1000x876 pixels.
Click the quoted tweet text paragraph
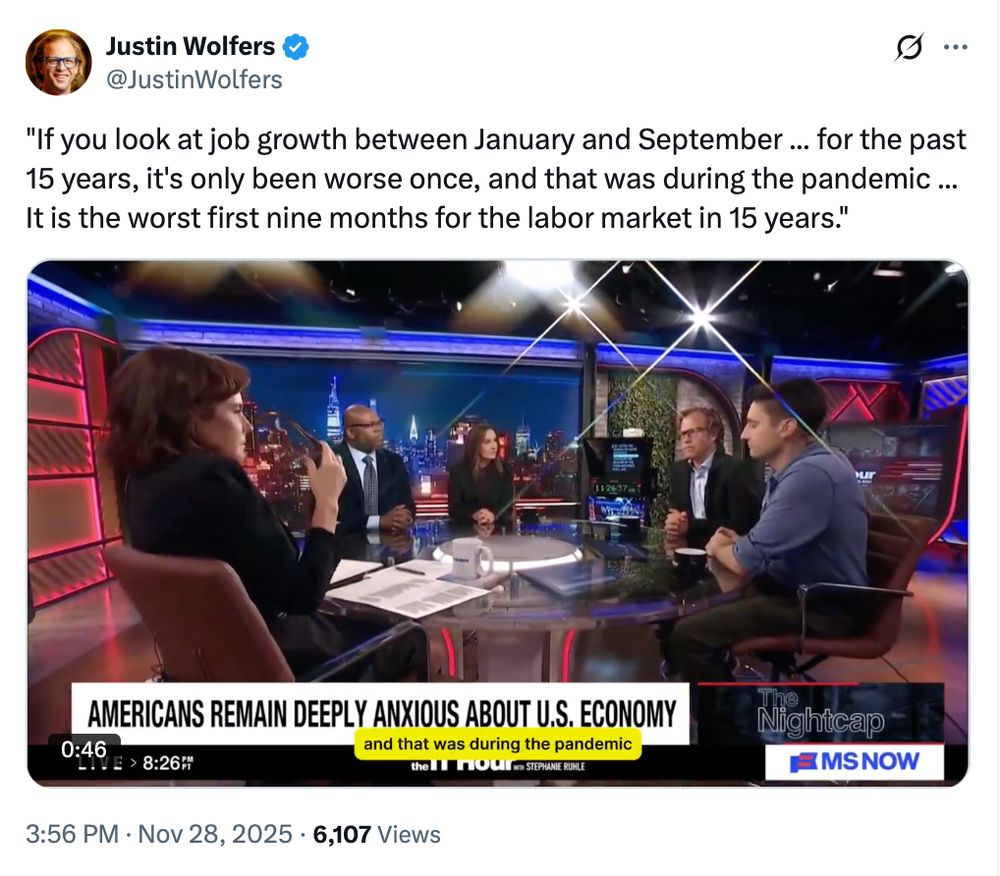496,179
